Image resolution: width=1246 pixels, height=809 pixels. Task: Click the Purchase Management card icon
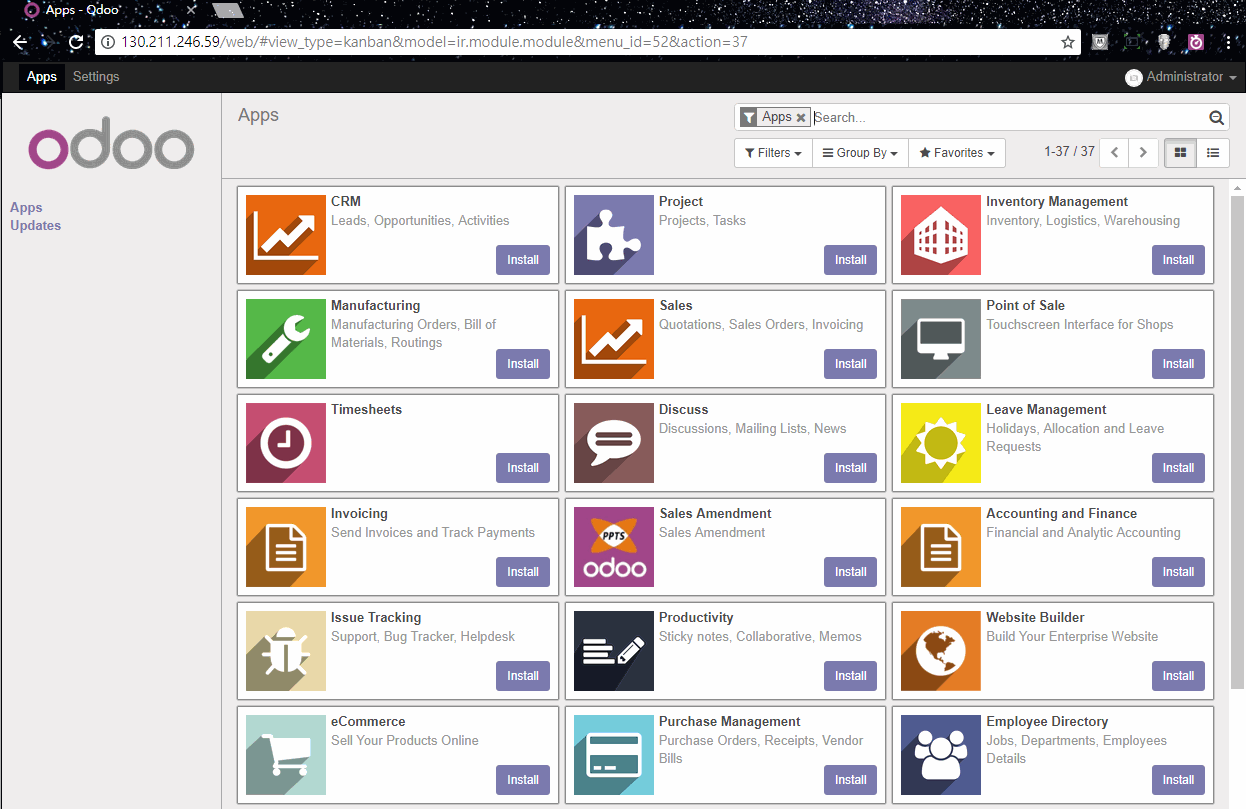[614, 755]
